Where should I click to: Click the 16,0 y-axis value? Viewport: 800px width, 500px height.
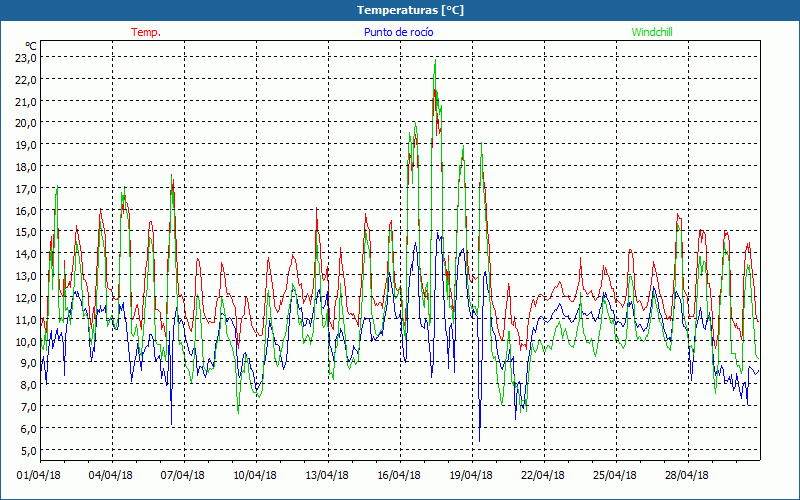[x=26, y=210]
